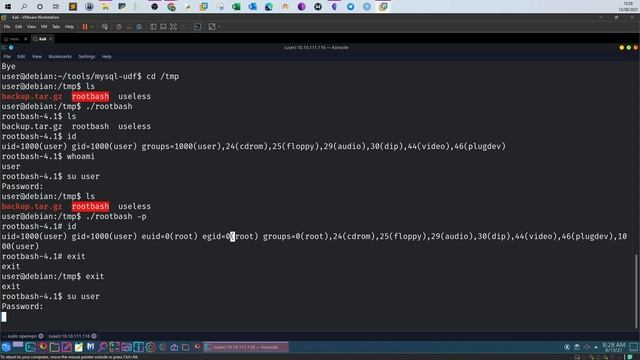This screenshot has height=360, width=640.
Task: Open Cortana circle in Windows taskbar
Action: click(40, 7)
